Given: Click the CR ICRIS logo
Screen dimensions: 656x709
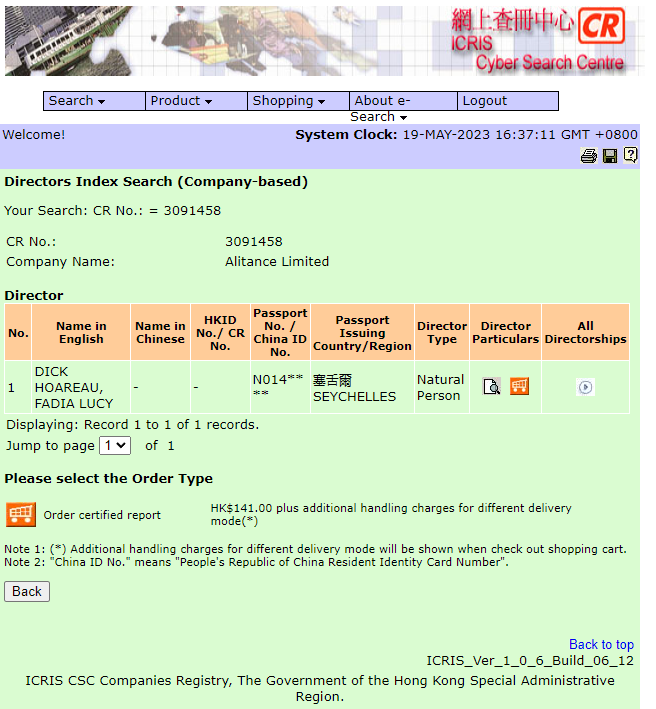Looking at the screenshot, I should 601,26.
